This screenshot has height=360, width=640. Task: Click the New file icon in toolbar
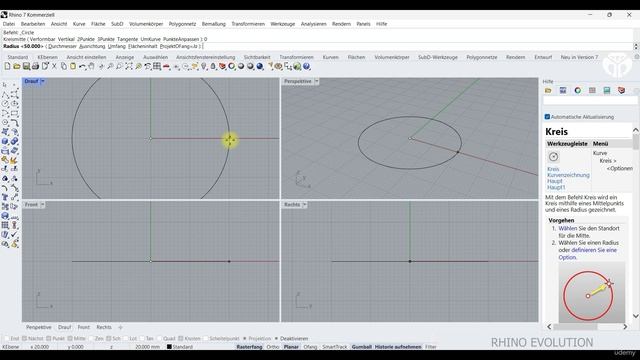(x=7, y=66)
